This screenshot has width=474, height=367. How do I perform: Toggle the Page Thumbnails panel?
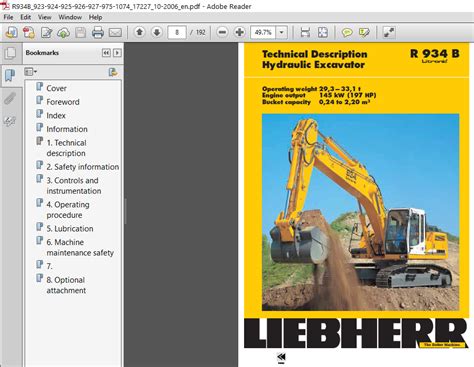[x=10, y=53]
